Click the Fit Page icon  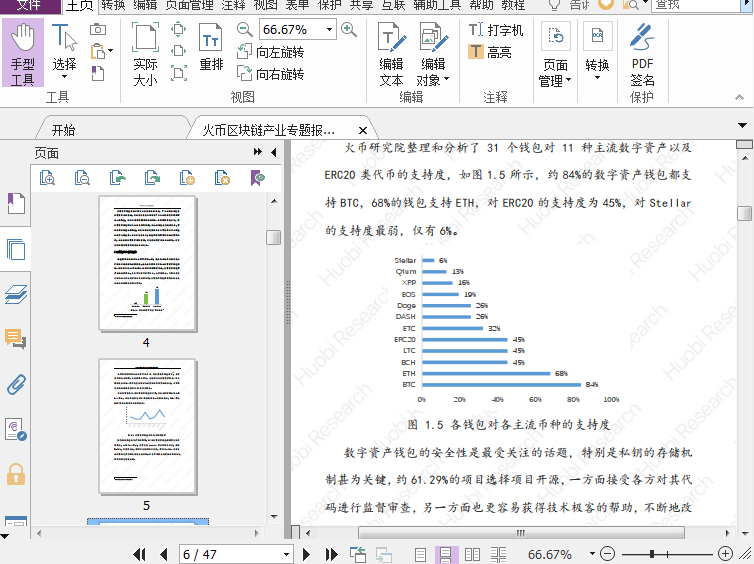[x=178, y=29]
